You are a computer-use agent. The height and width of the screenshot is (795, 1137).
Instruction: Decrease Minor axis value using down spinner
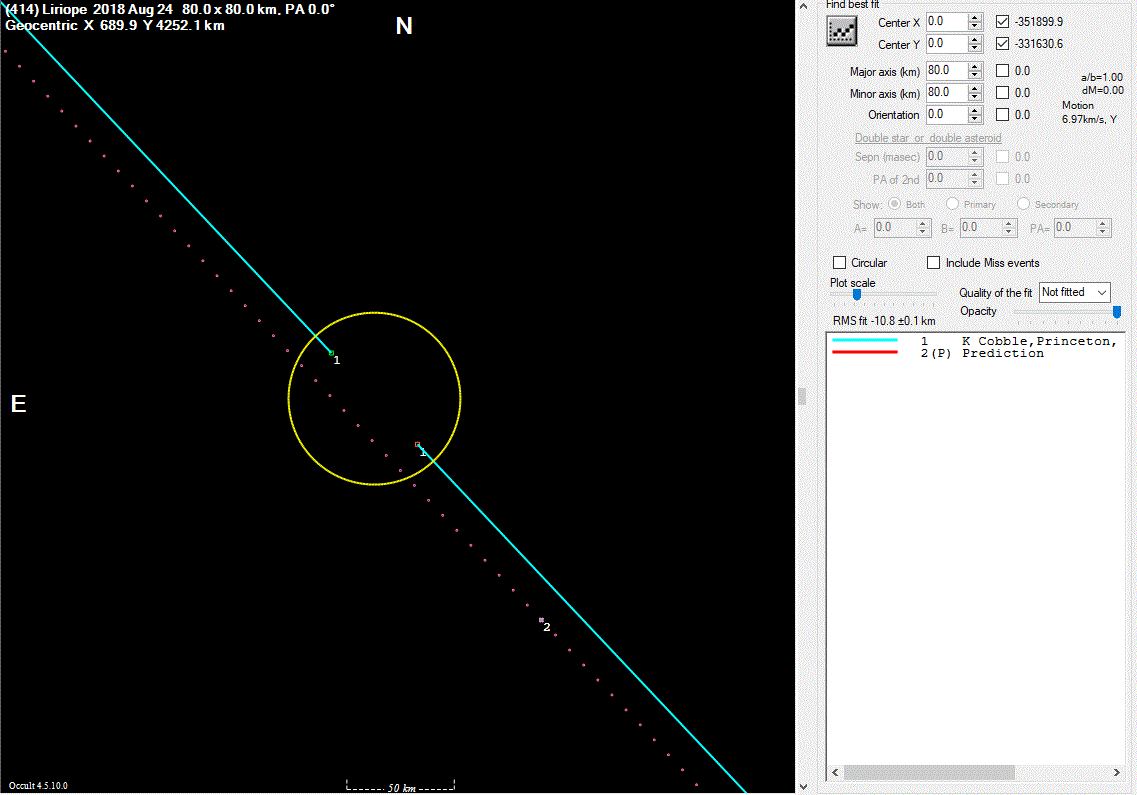click(975, 97)
